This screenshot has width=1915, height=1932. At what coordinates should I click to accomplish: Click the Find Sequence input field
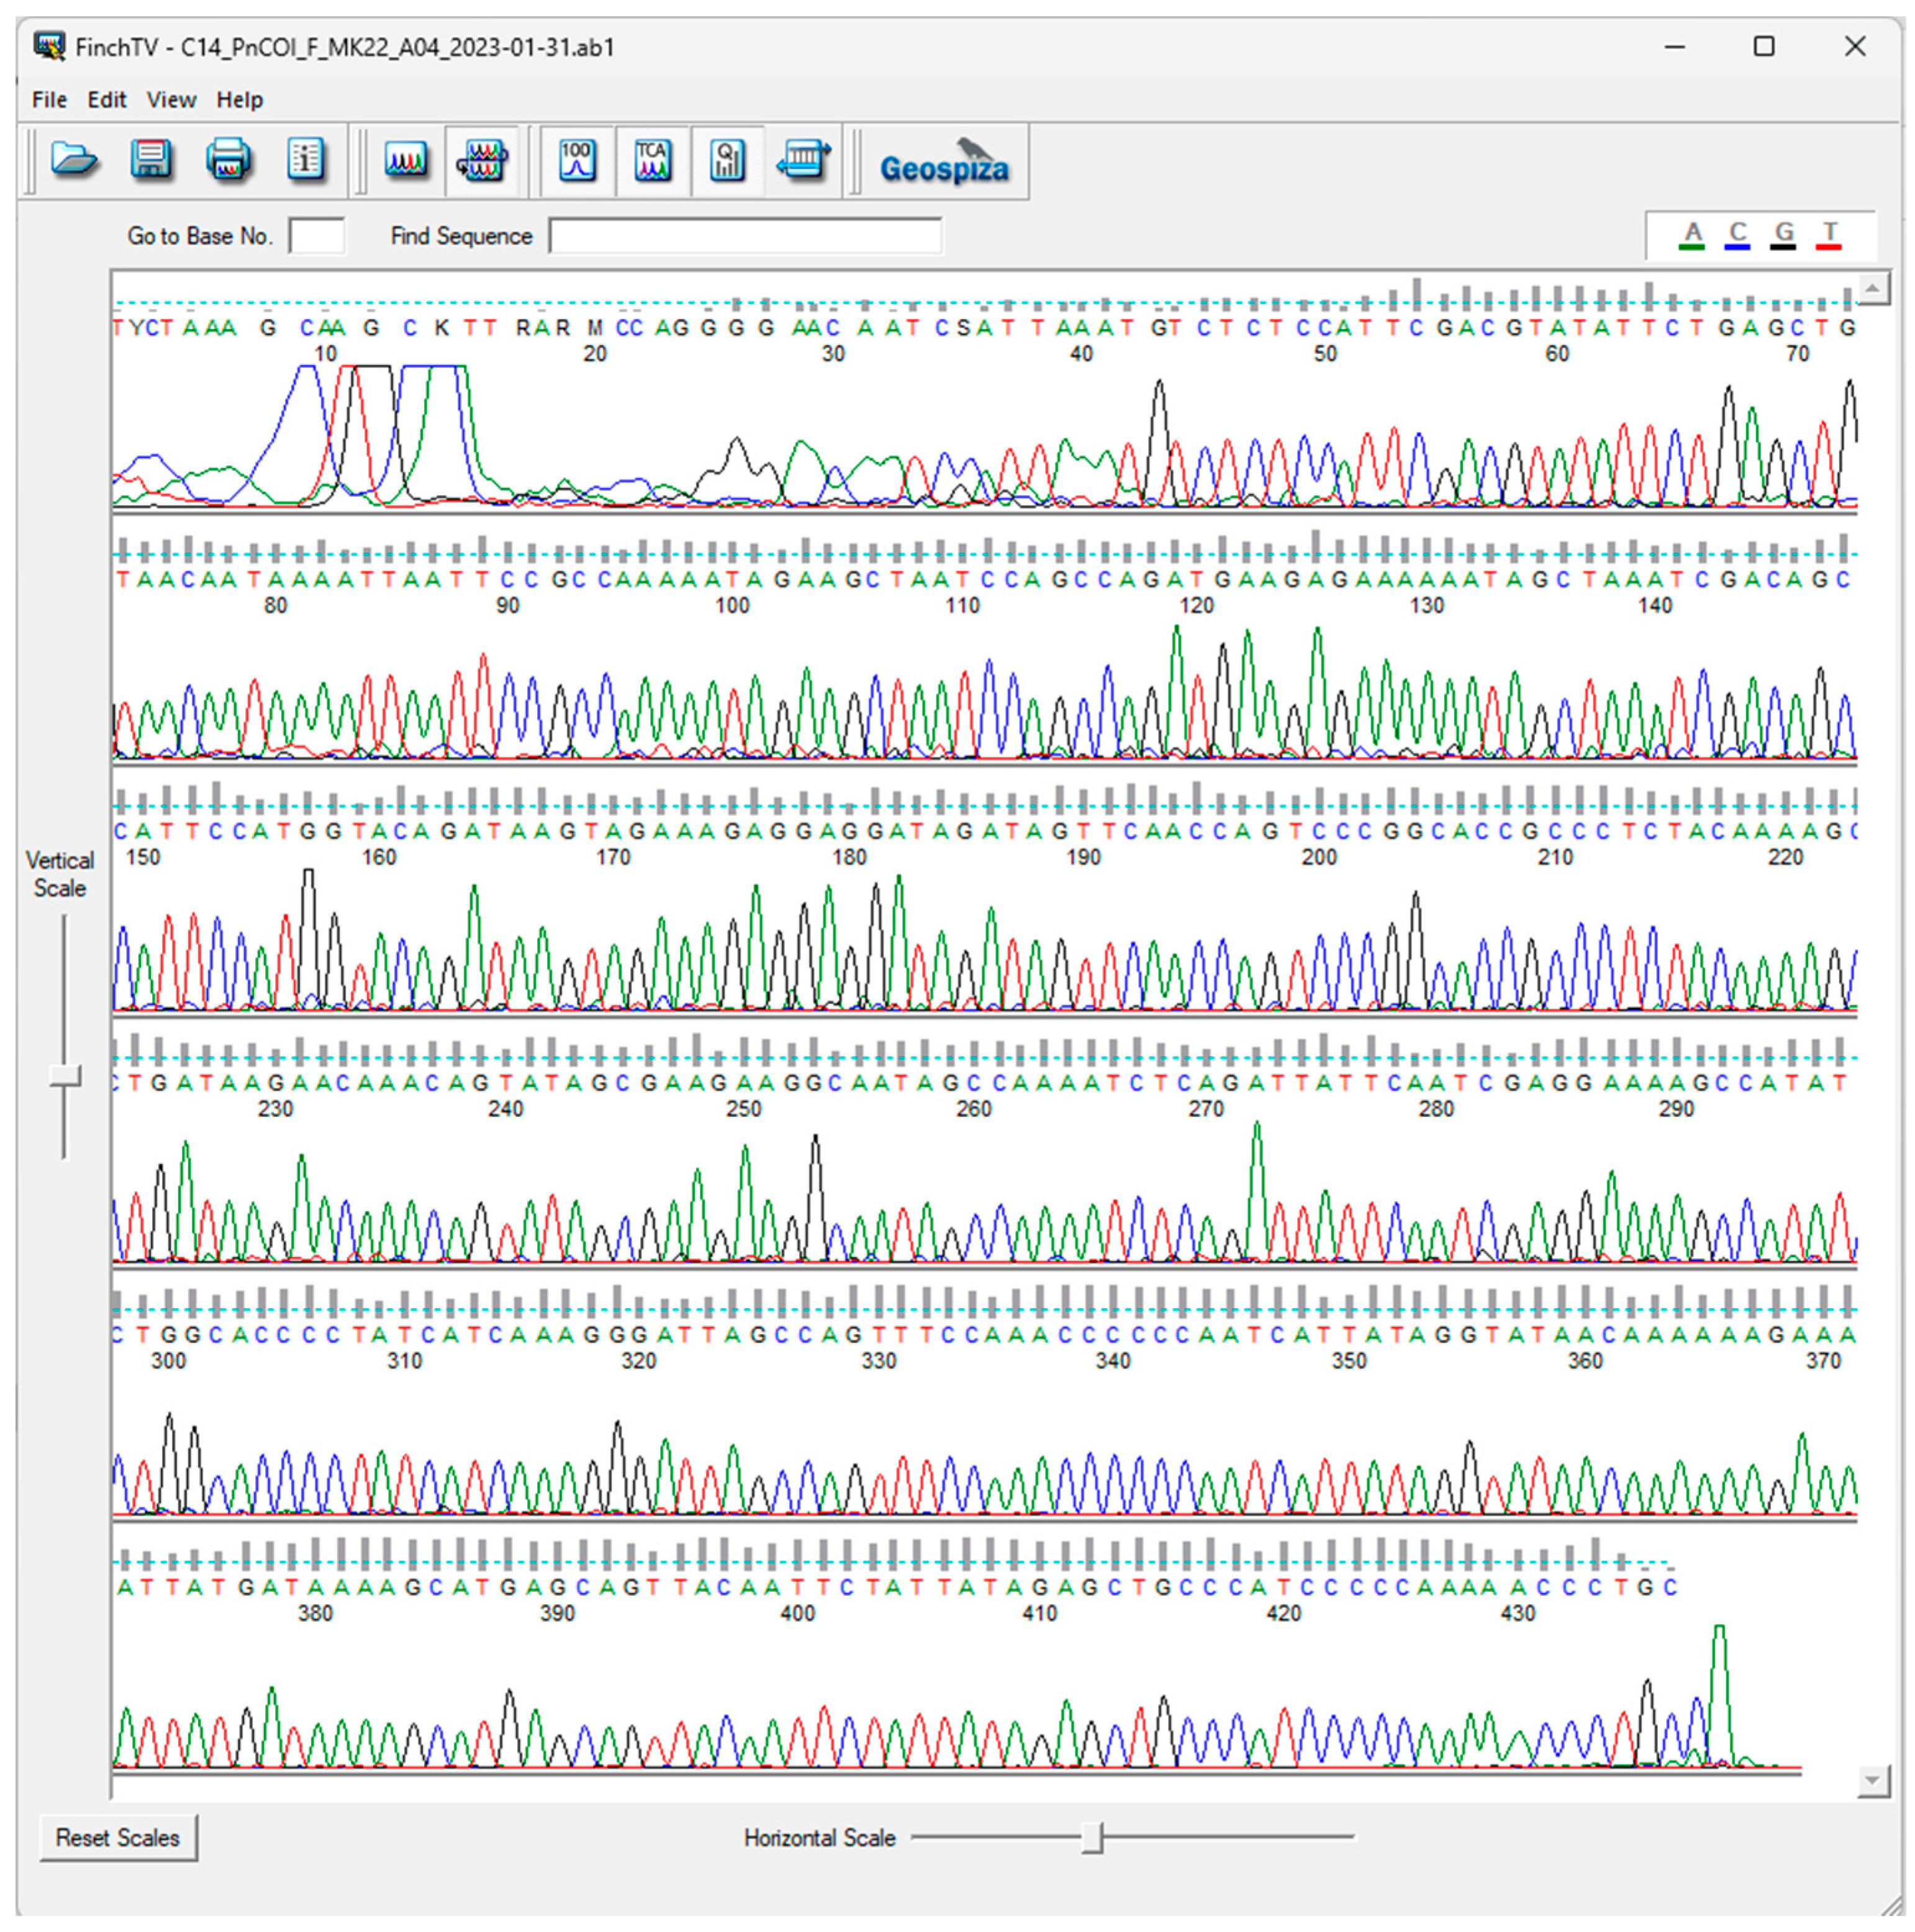(x=745, y=236)
